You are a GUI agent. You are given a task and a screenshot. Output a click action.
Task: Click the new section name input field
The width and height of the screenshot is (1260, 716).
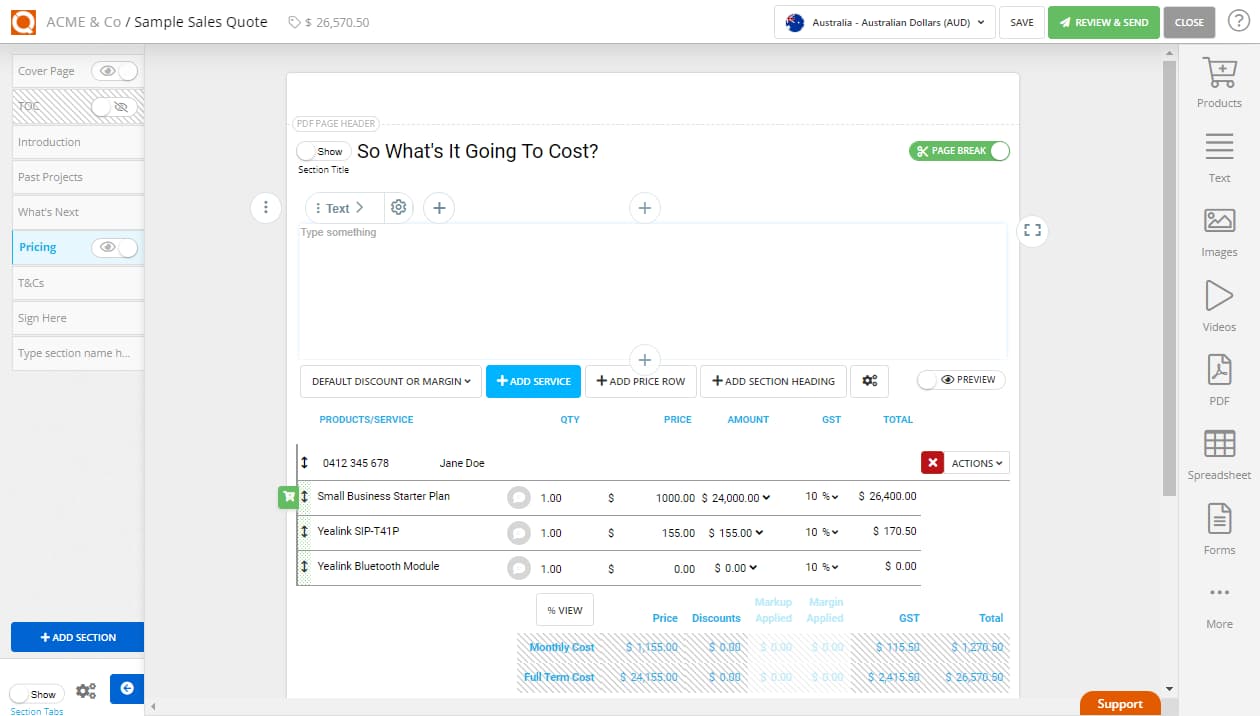pos(78,353)
